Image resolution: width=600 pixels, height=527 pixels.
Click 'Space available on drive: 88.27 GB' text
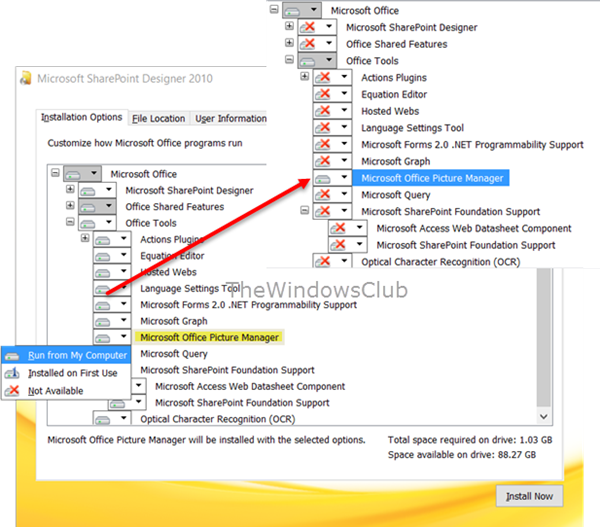tap(462, 455)
